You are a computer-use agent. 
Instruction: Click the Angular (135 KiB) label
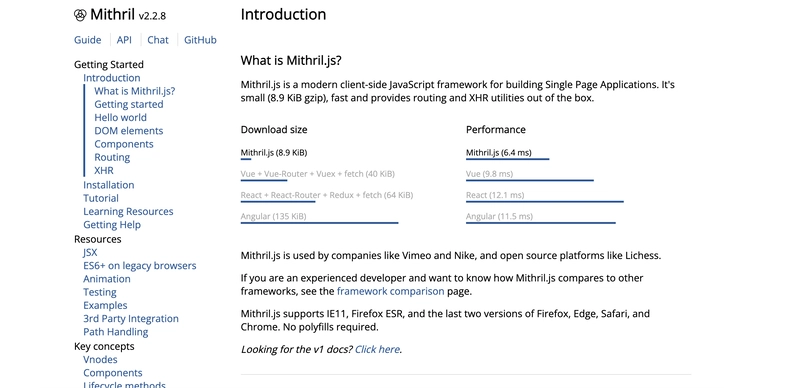tap(273, 216)
